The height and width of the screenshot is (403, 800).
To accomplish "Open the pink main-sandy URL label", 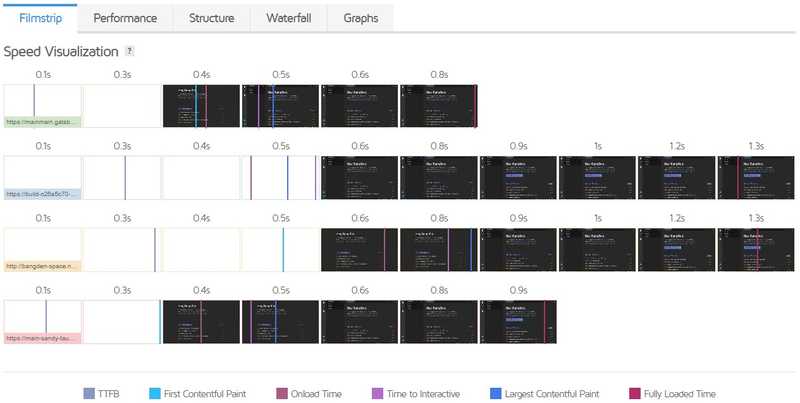I will pos(42,338).
